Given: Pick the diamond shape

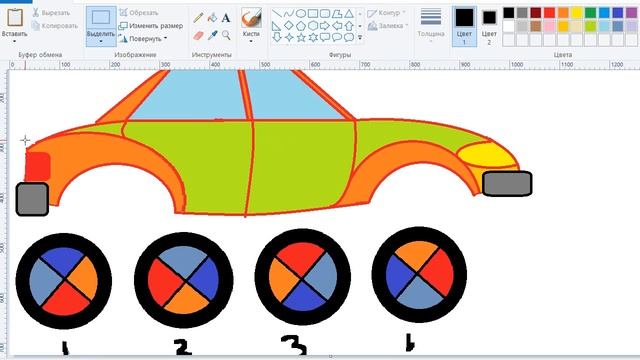Looking at the screenshot, I should click(x=289, y=26).
